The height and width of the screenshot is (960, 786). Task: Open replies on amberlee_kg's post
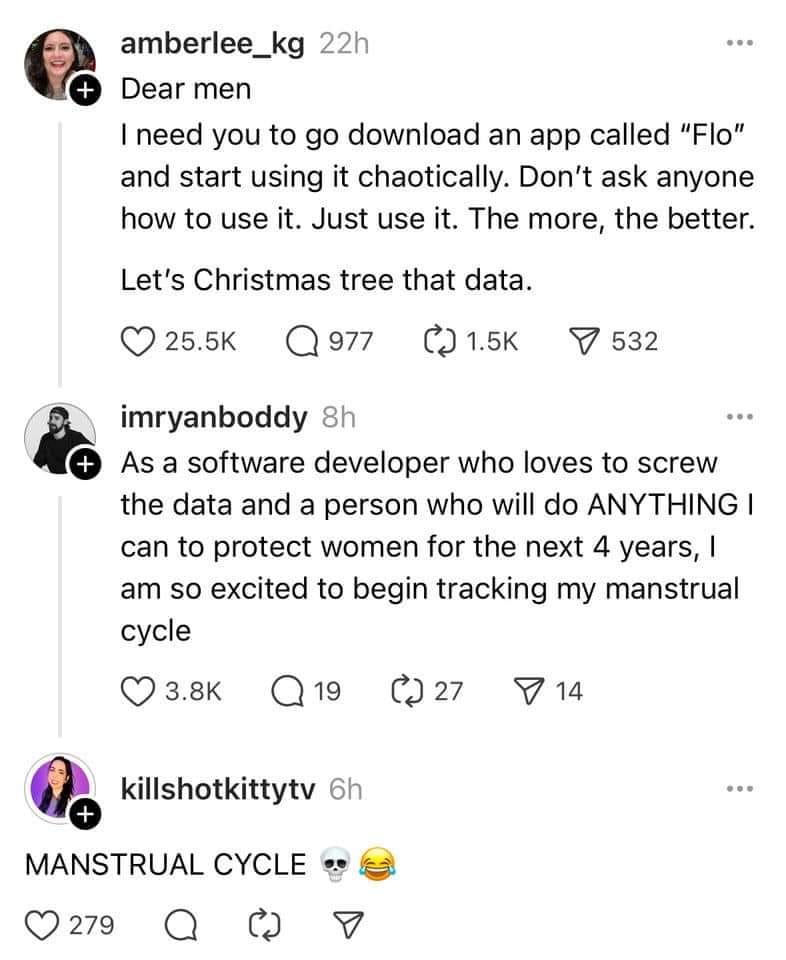303,341
